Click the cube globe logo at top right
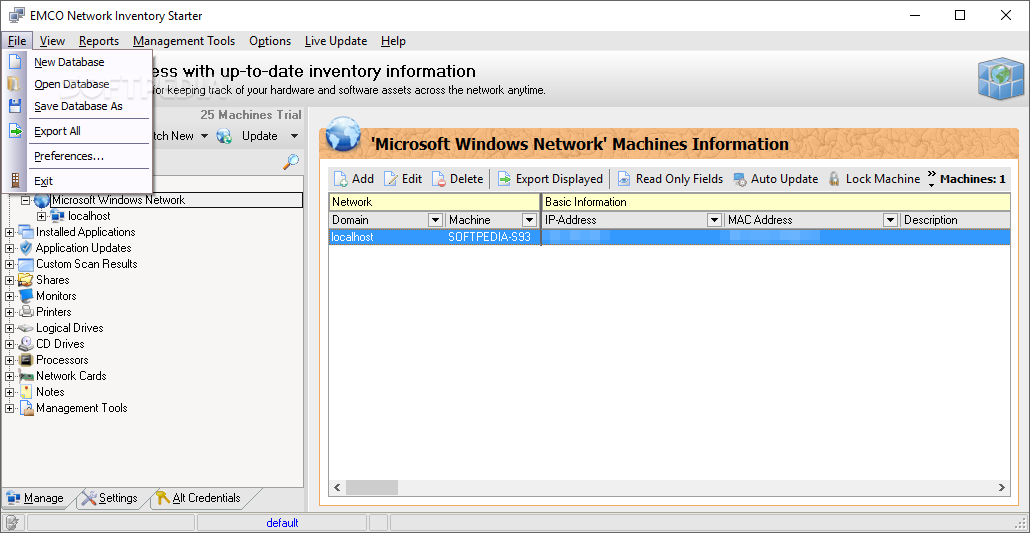Image resolution: width=1030 pixels, height=533 pixels. tap(1000, 78)
